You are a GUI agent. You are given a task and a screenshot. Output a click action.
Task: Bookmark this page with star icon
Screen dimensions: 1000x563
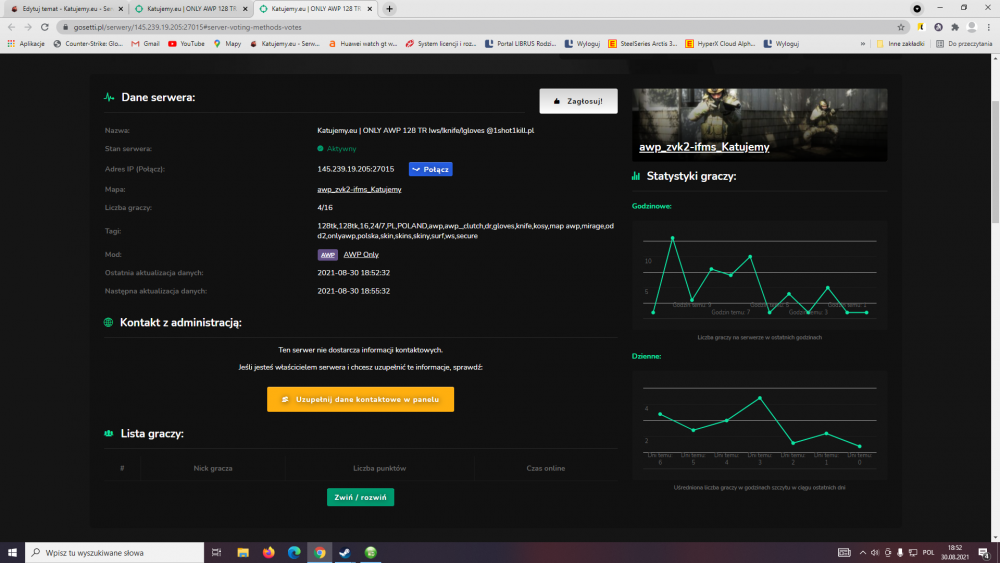[x=901, y=27]
